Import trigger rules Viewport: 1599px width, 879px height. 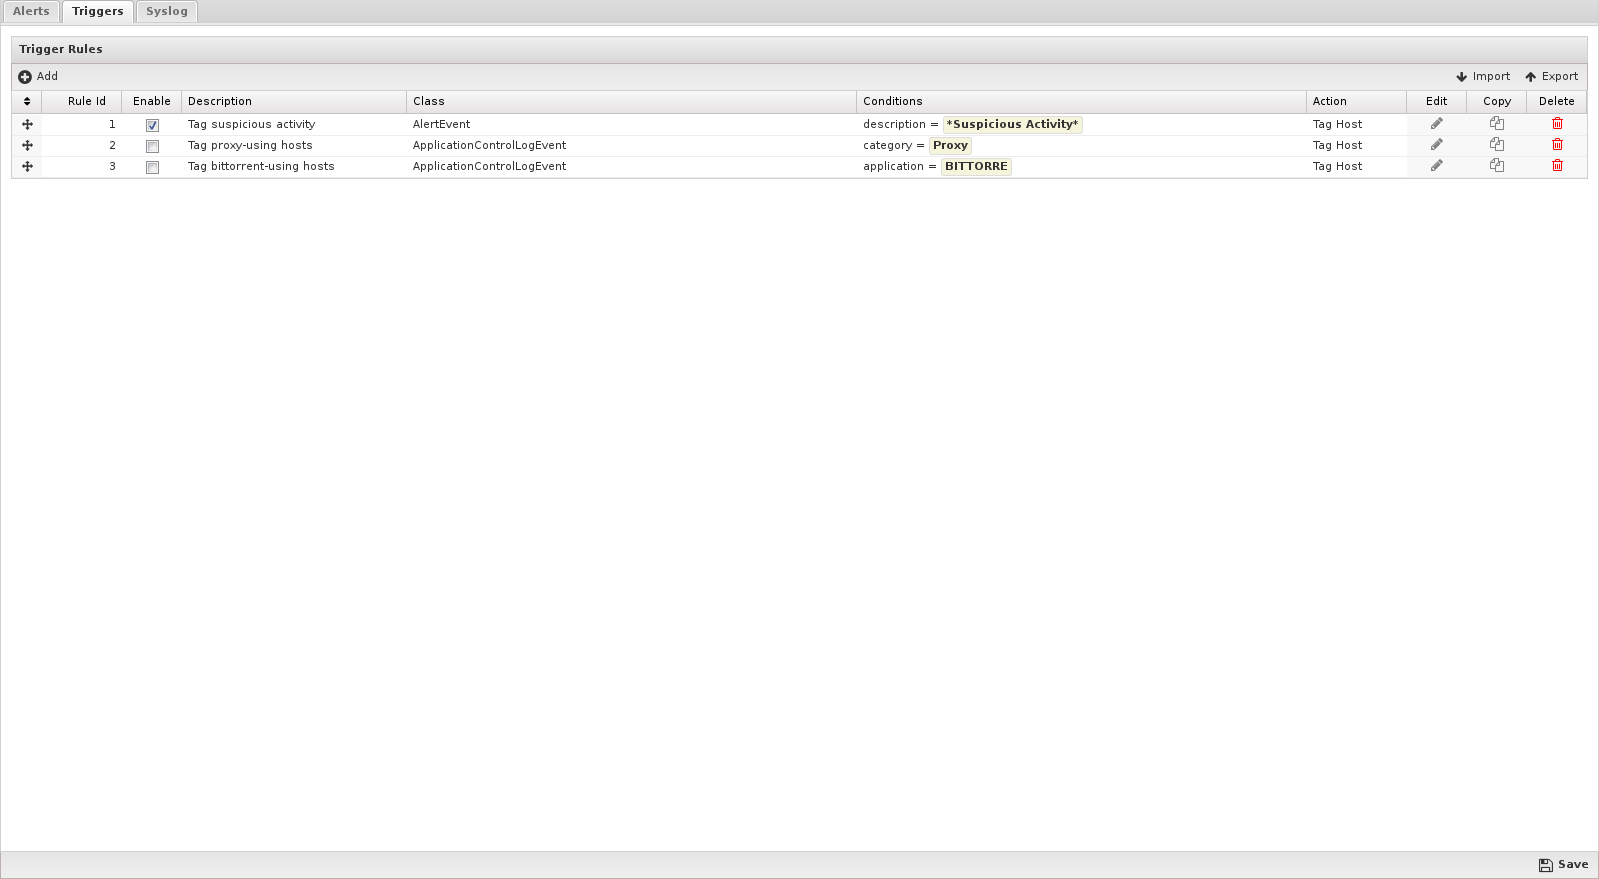click(x=1483, y=76)
